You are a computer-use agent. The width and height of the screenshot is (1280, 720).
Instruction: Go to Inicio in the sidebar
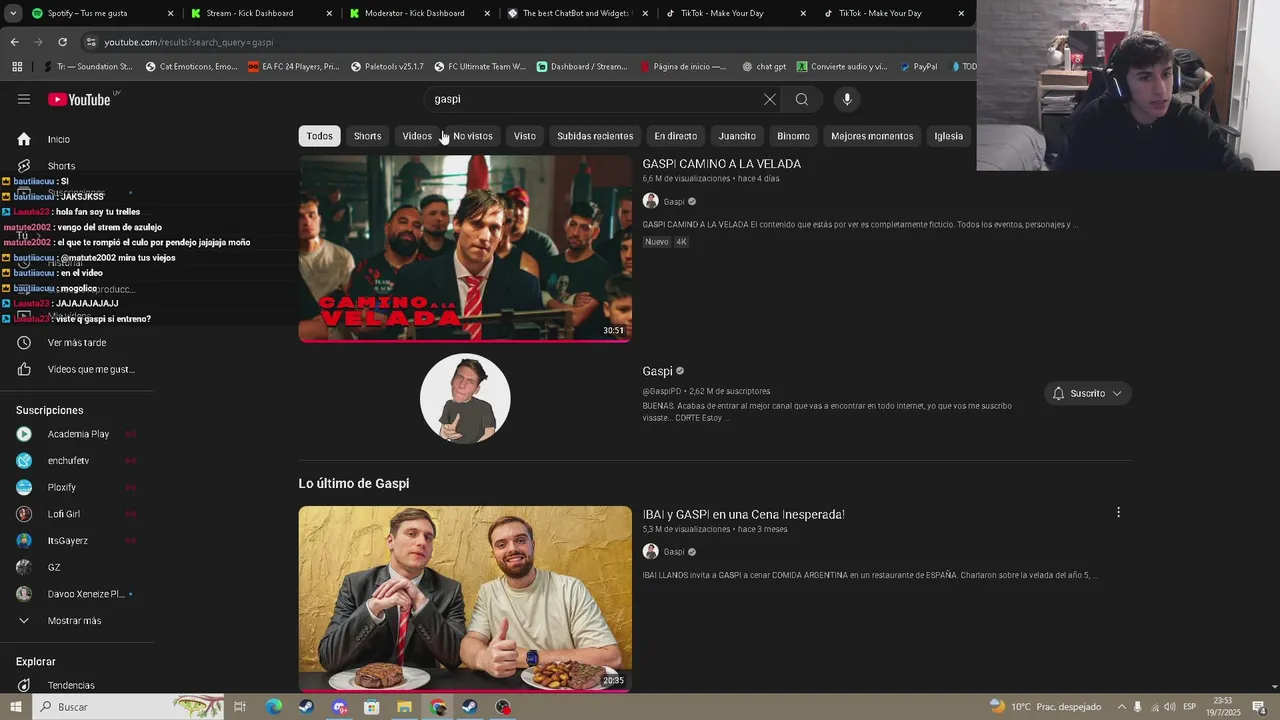[x=78, y=139]
